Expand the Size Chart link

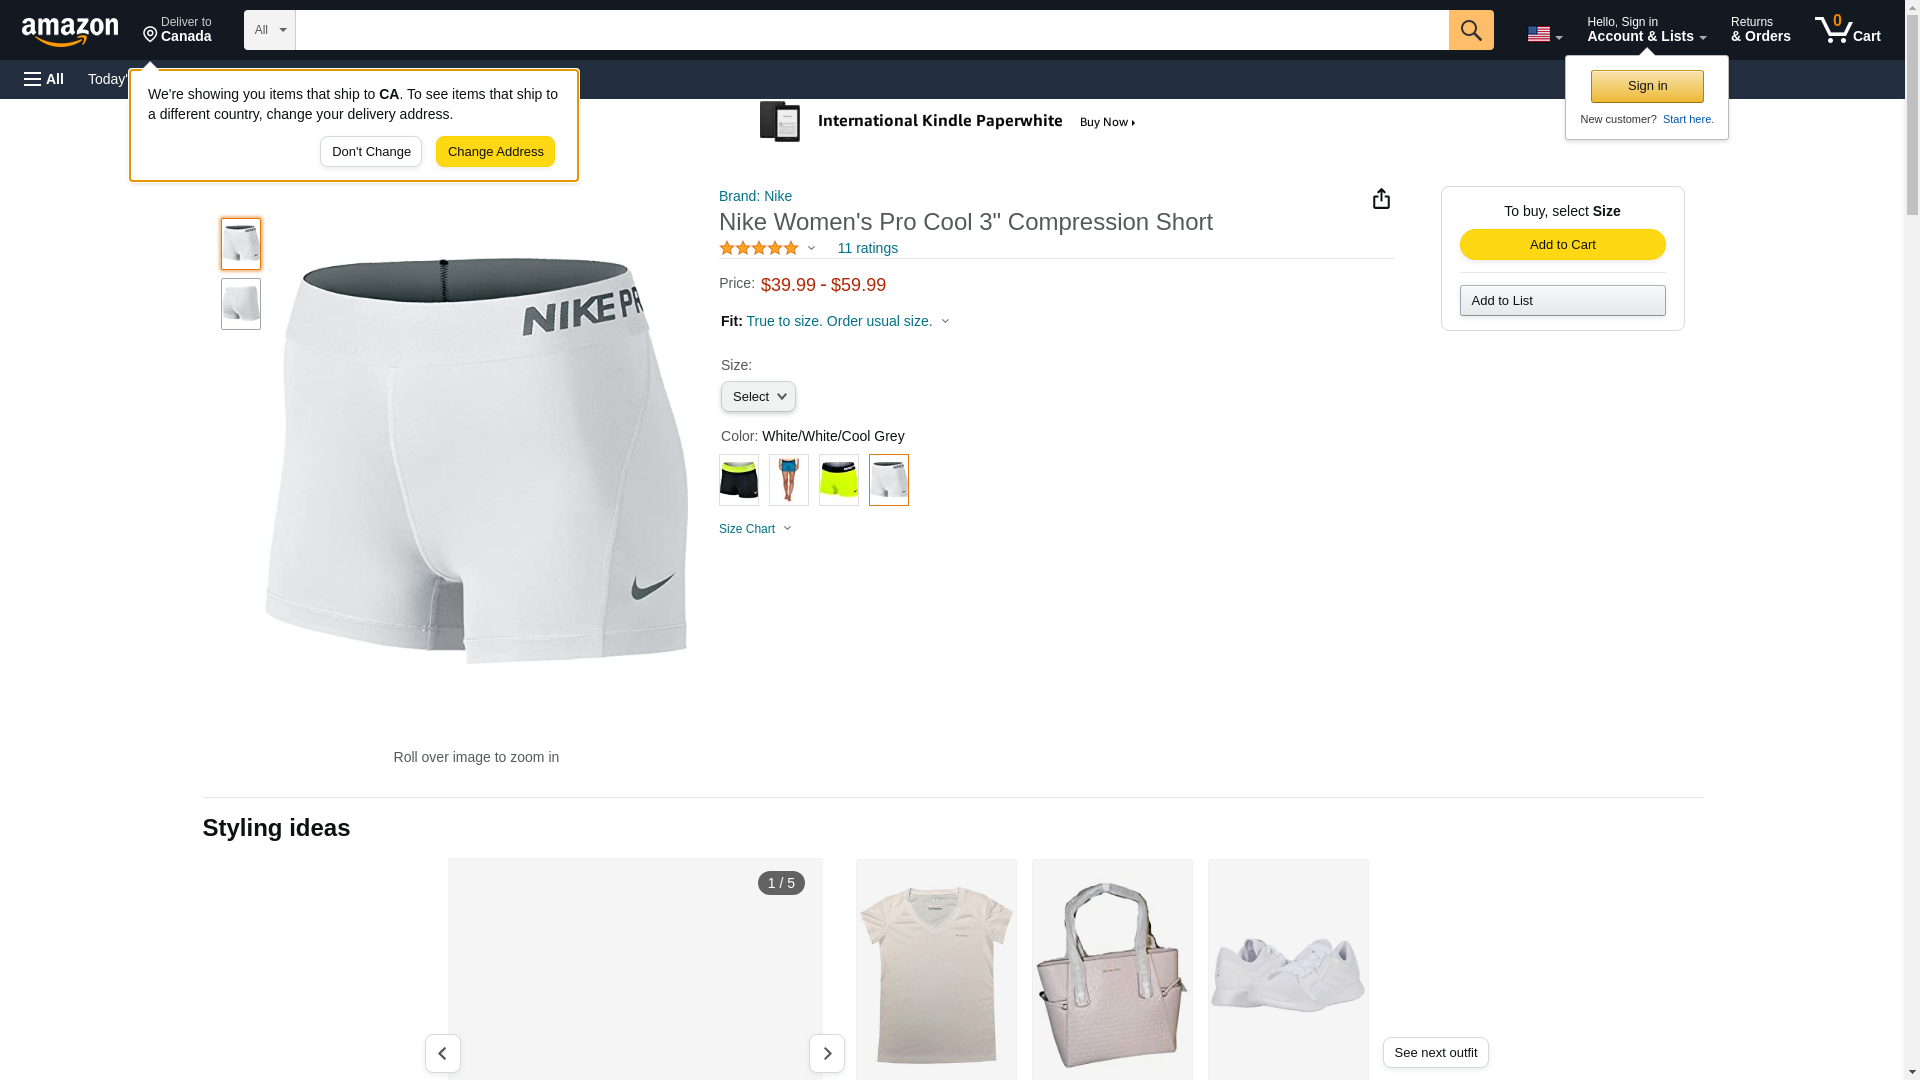coord(755,529)
